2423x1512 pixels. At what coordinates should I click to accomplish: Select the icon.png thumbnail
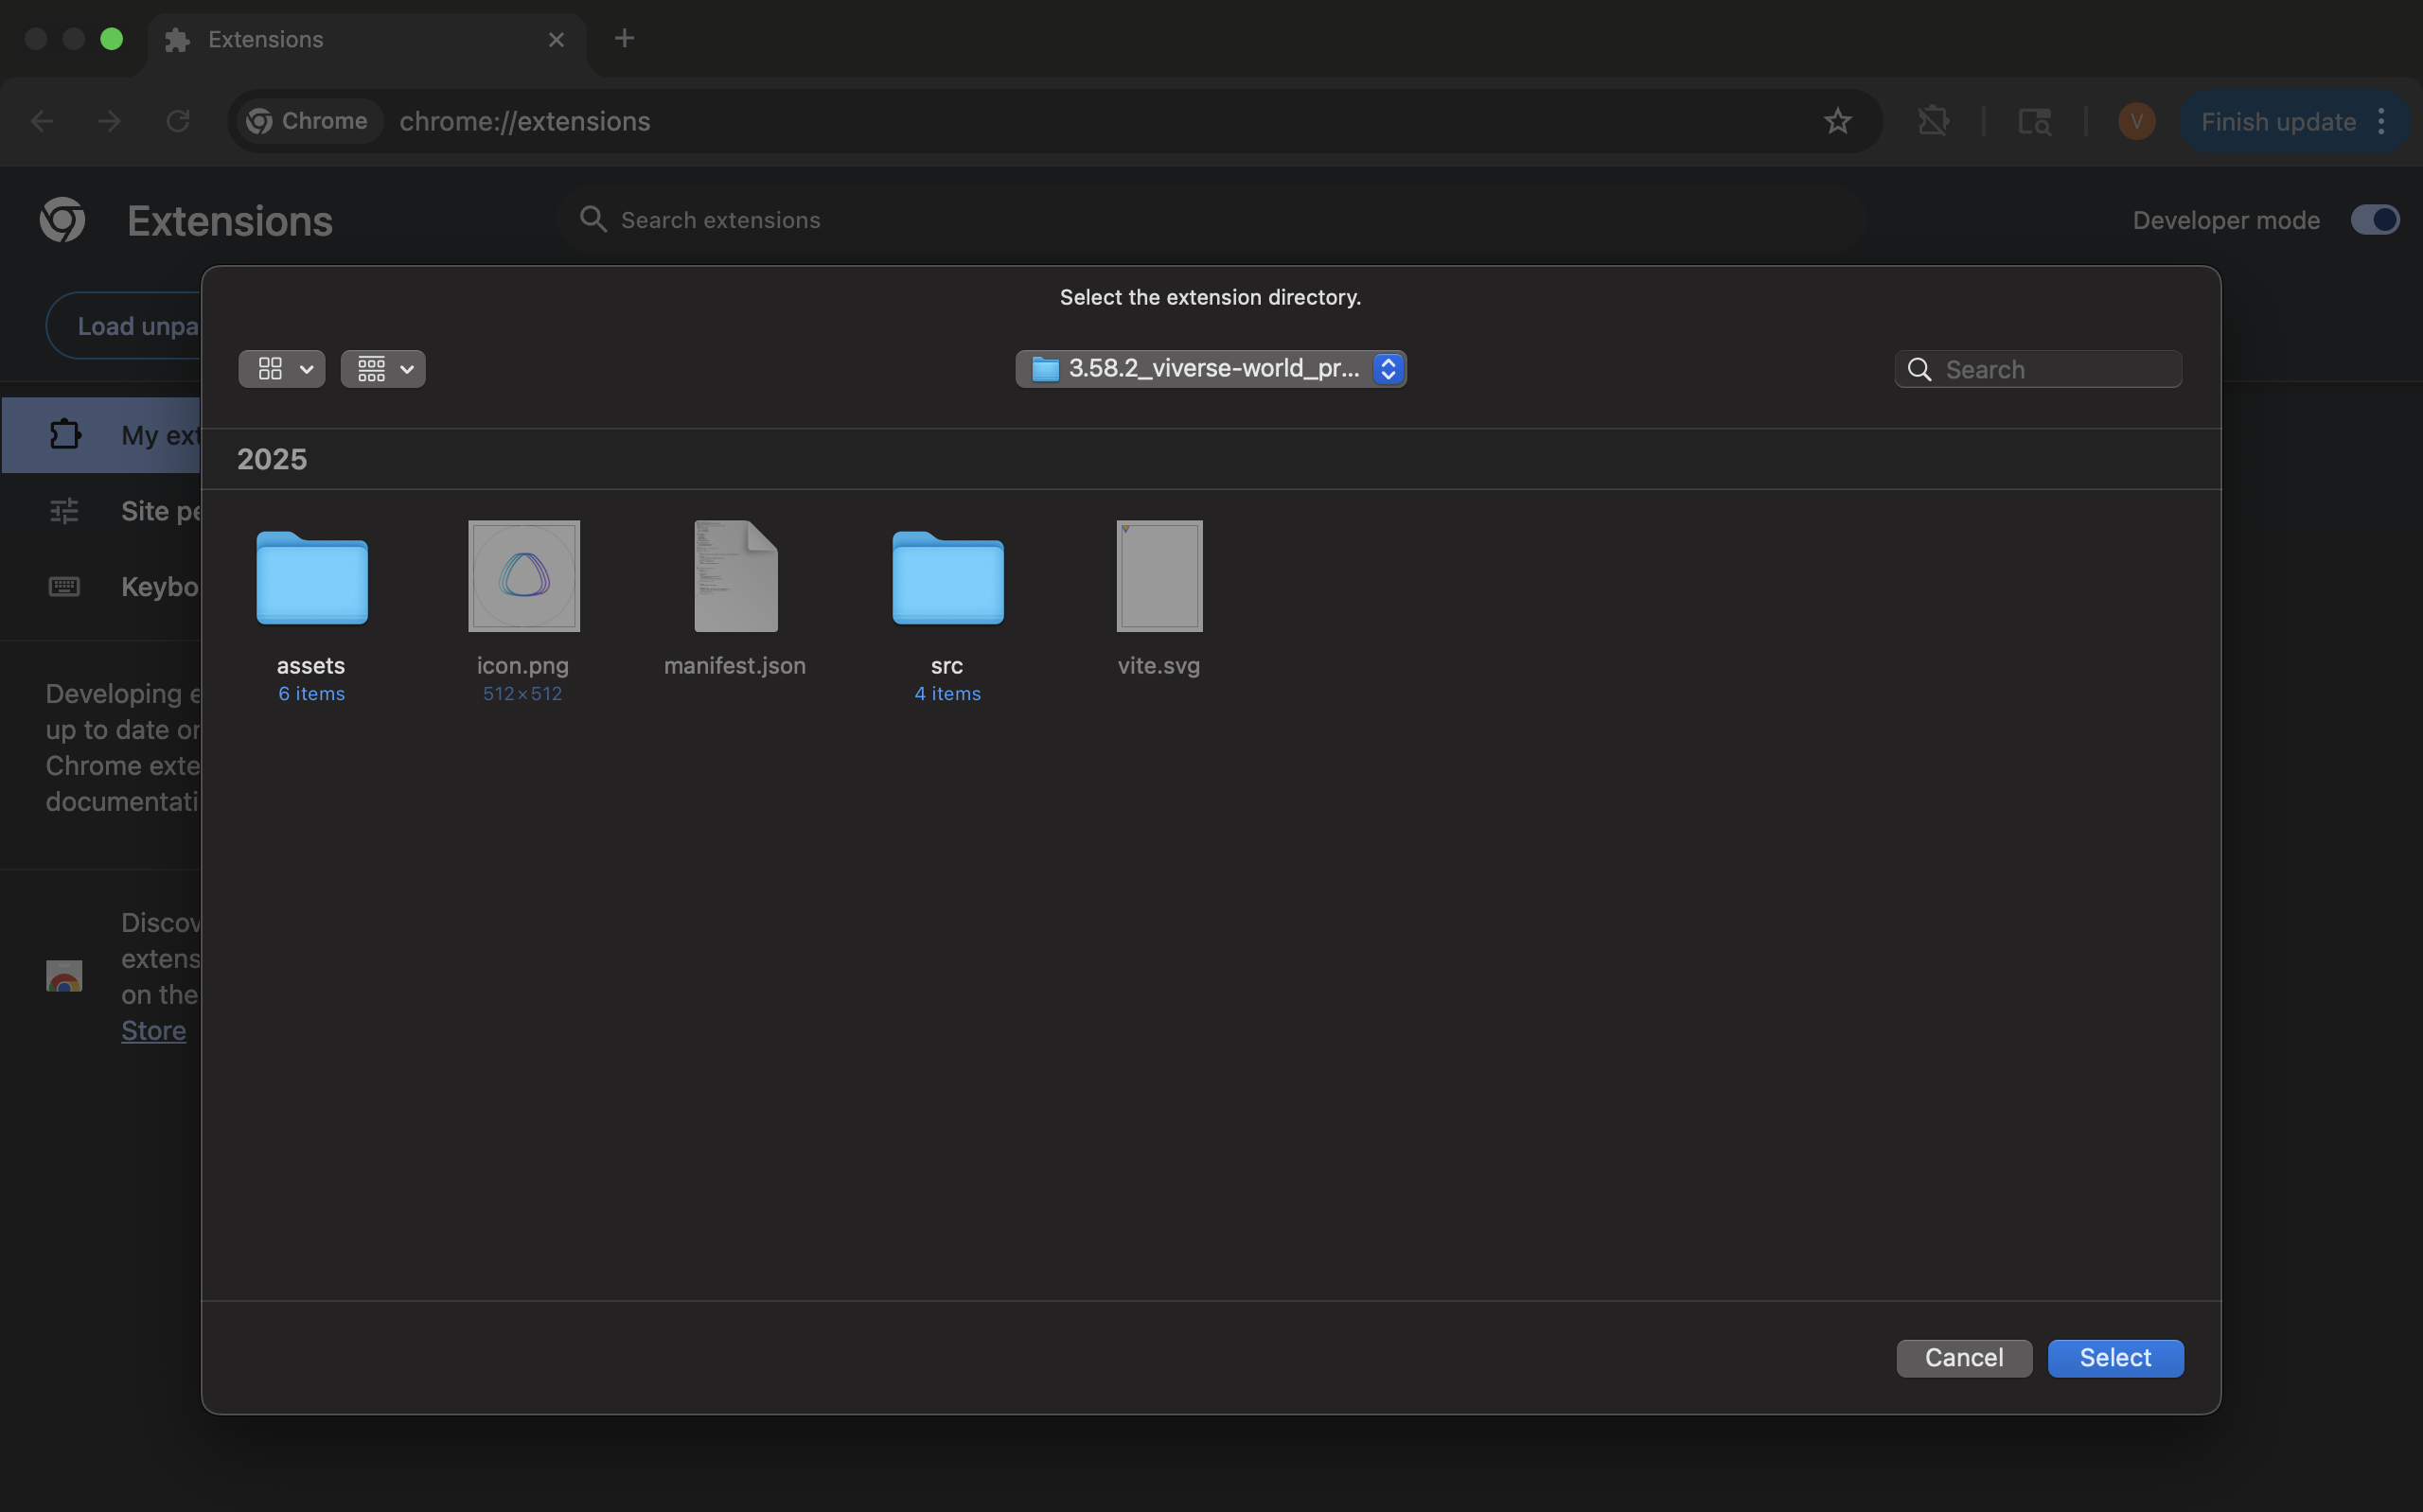523,576
